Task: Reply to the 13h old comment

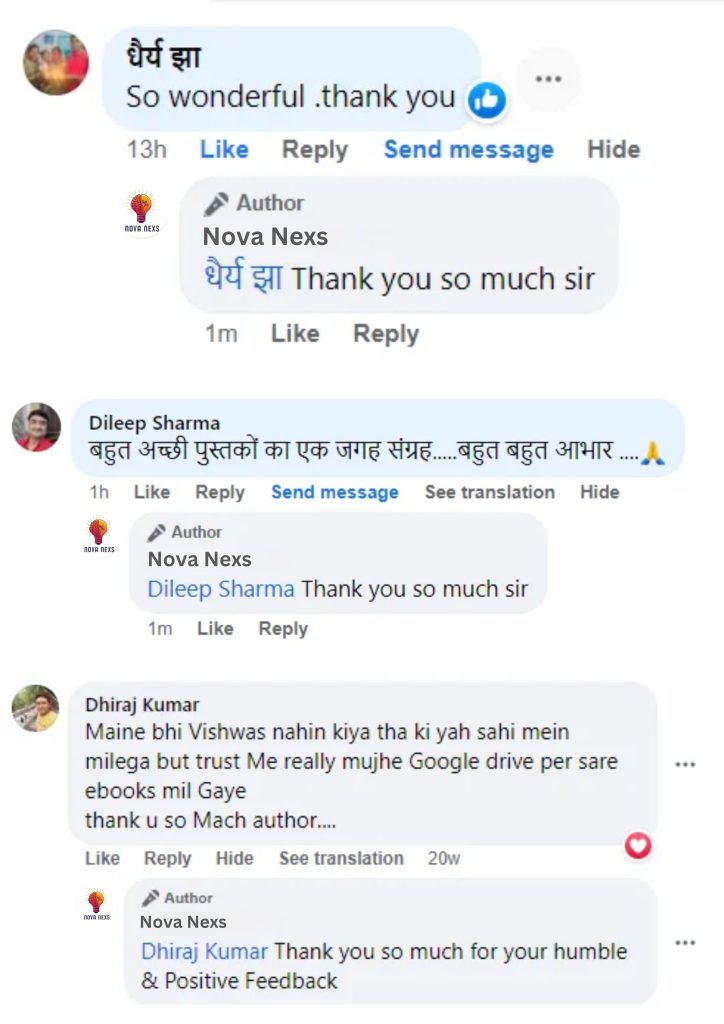Action: pos(315,150)
